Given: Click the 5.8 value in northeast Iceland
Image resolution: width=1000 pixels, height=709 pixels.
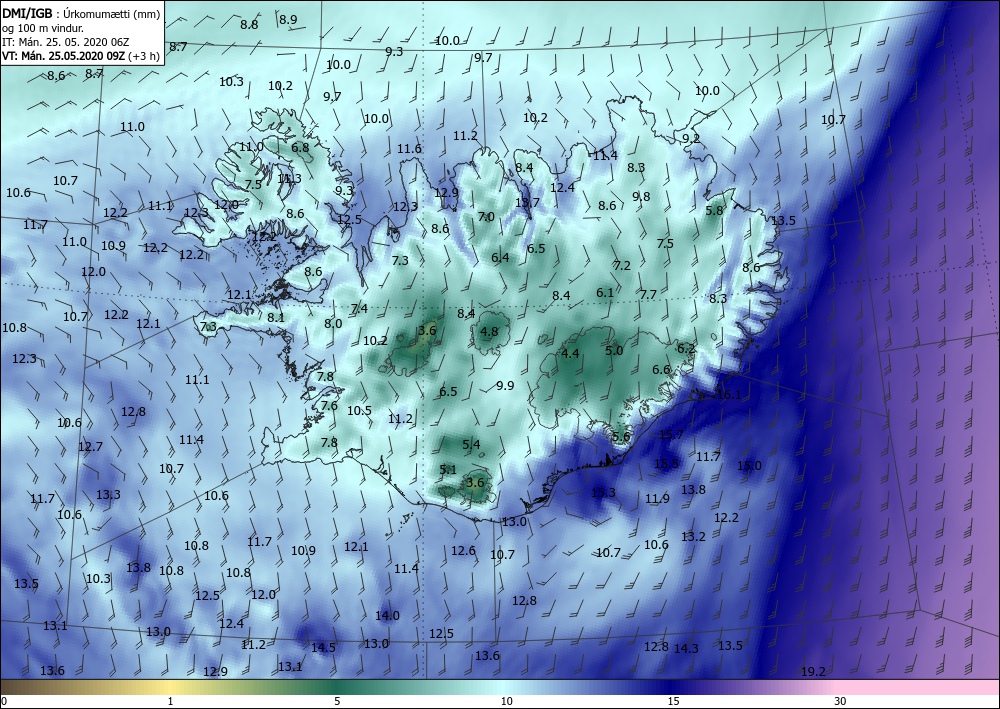Looking at the screenshot, I should tap(715, 210).
